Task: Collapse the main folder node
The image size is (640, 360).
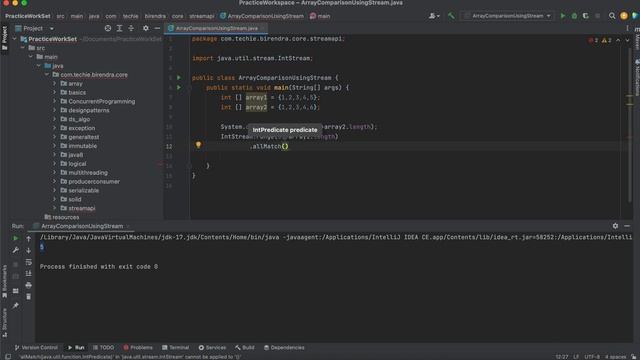Action: click(31, 57)
